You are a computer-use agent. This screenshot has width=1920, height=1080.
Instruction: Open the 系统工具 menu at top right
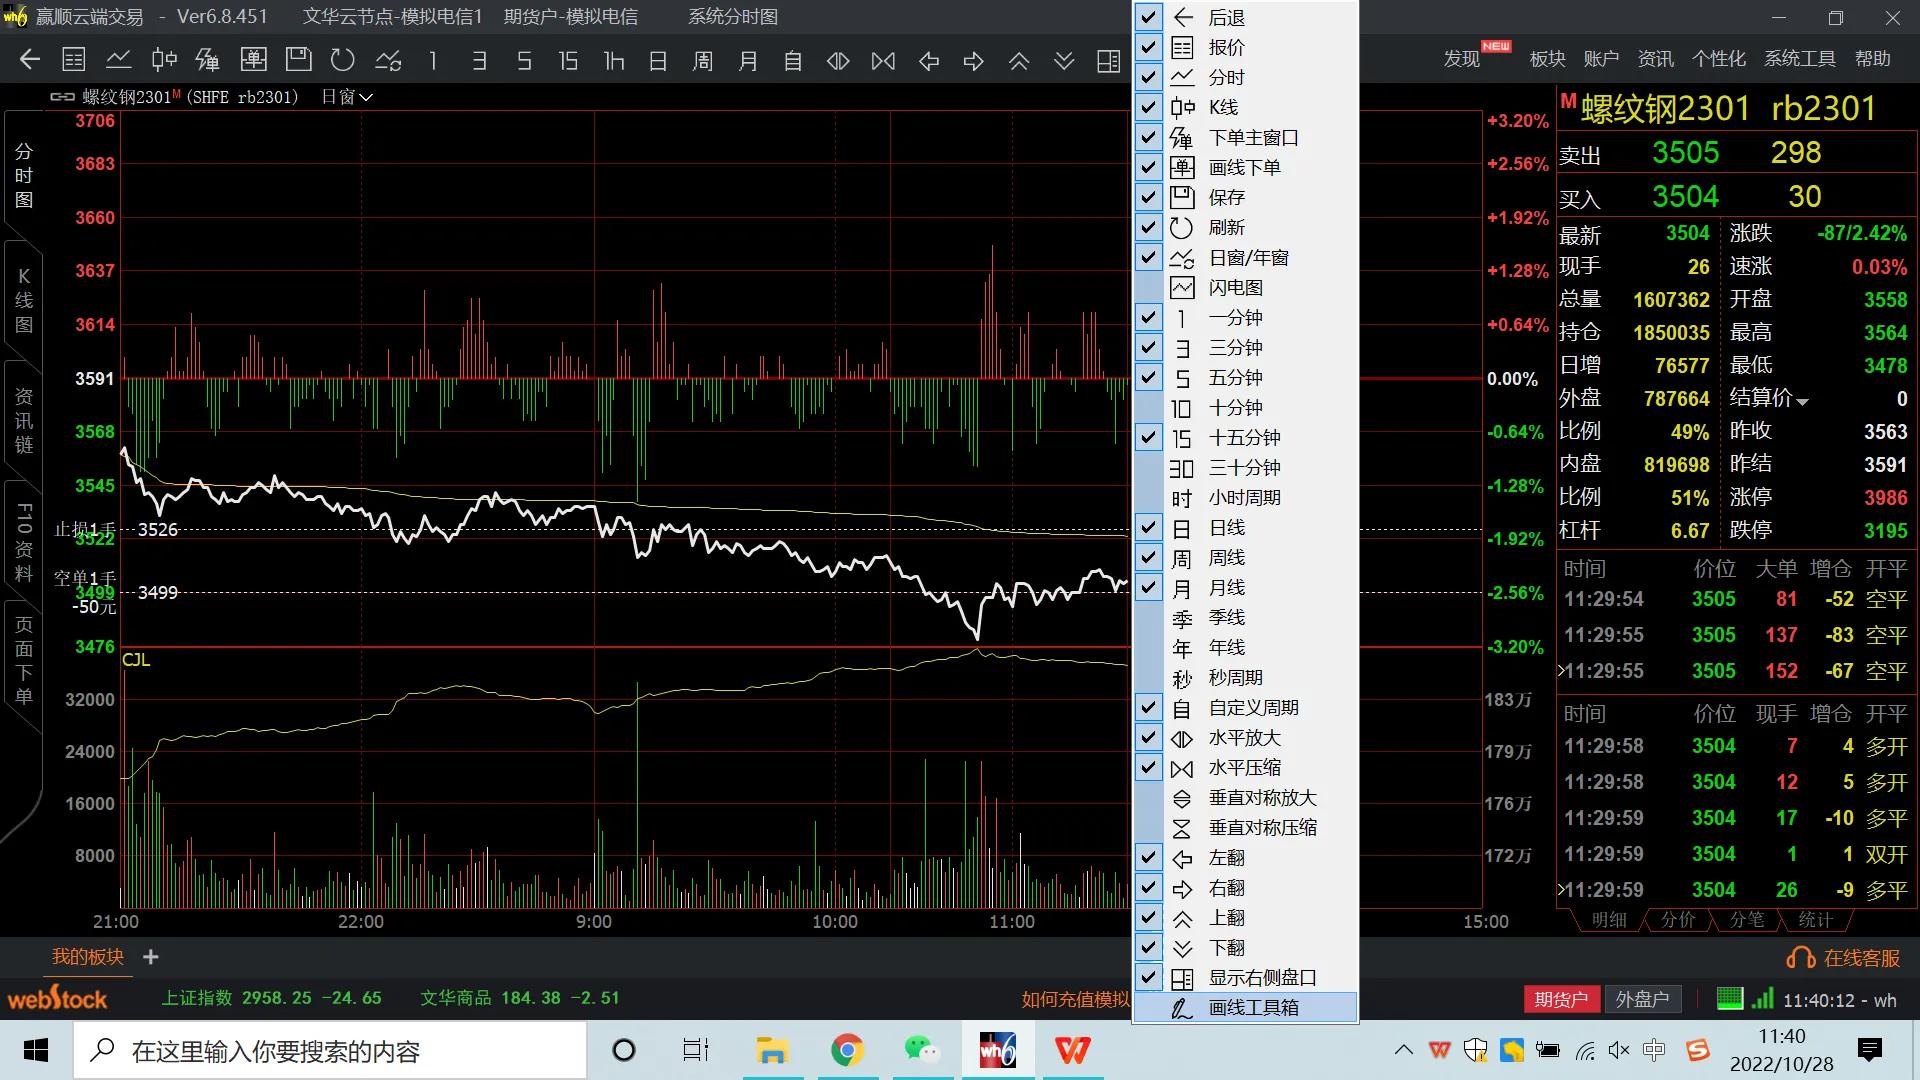click(1797, 58)
